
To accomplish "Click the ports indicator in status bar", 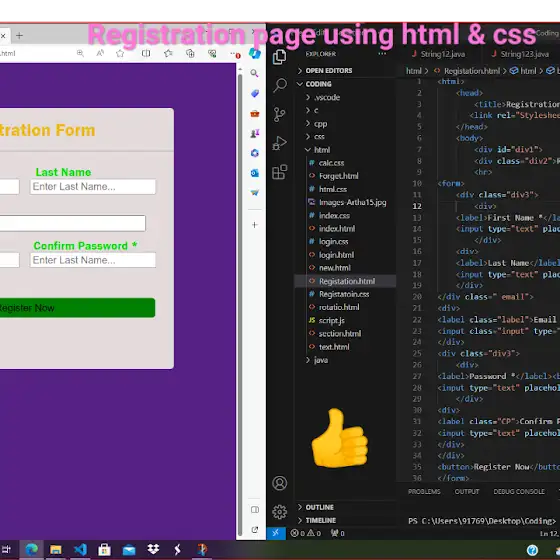I will pos(338,533).
